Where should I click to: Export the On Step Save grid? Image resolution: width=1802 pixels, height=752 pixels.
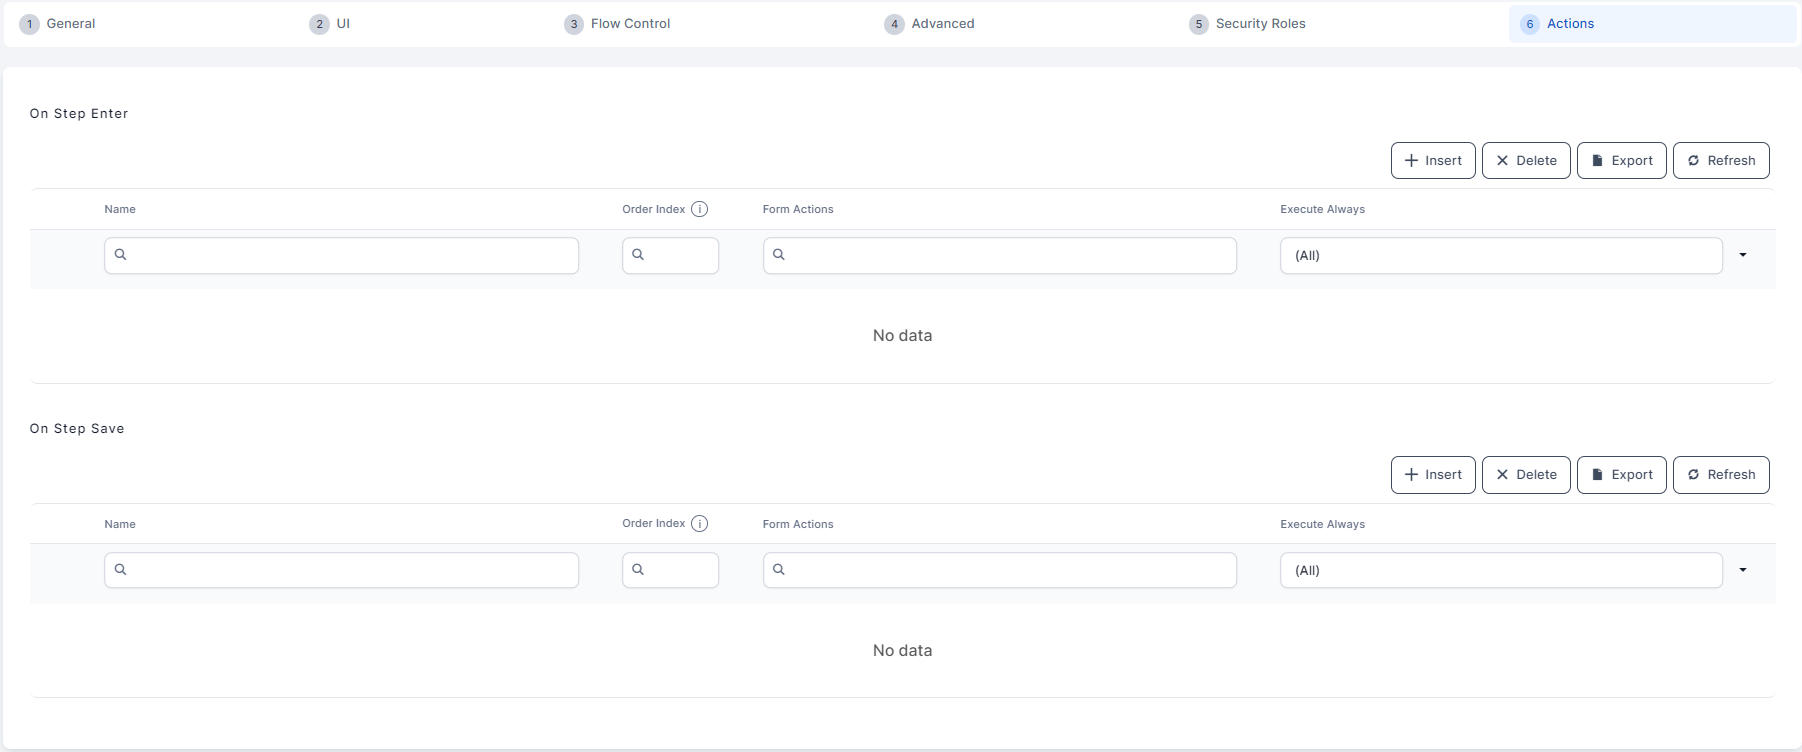tap(1621, 475)
